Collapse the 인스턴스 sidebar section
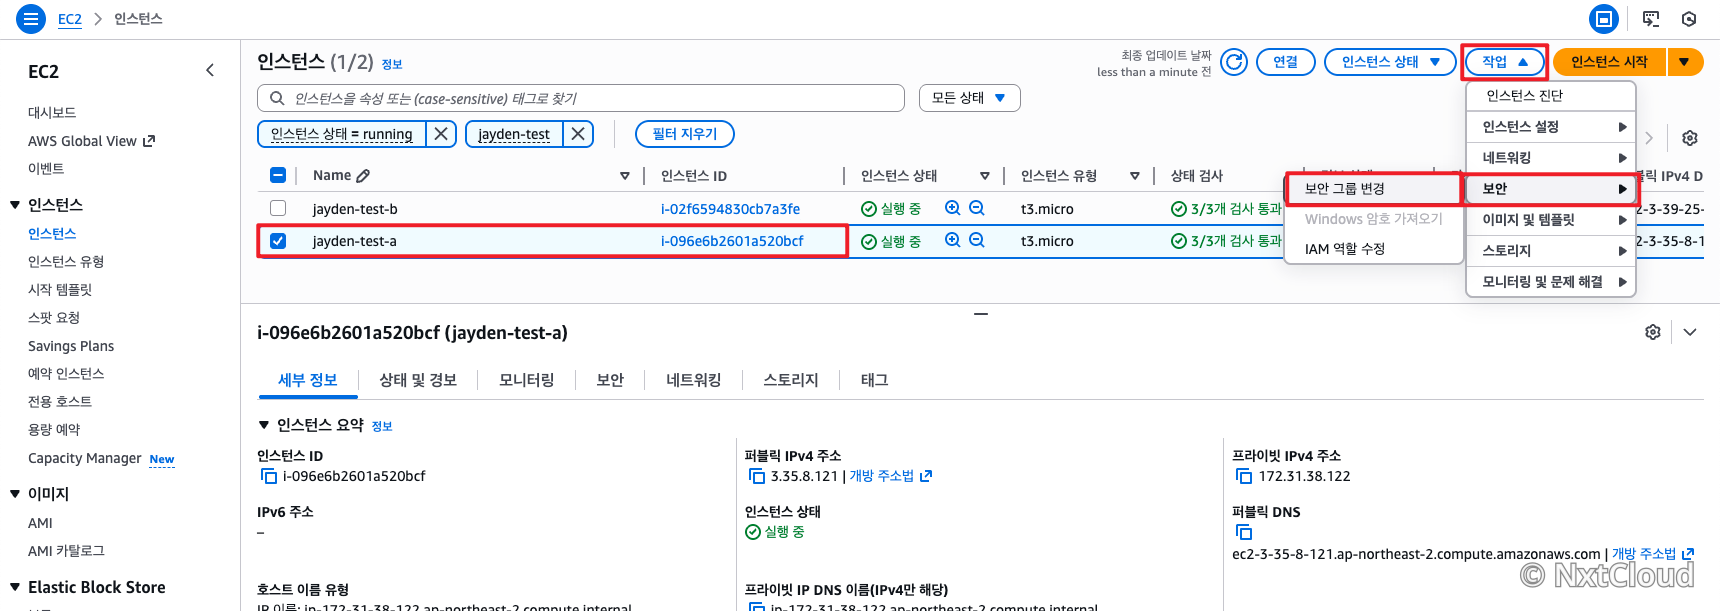Viewport: 1720px width, 611px height. [15, 205]
